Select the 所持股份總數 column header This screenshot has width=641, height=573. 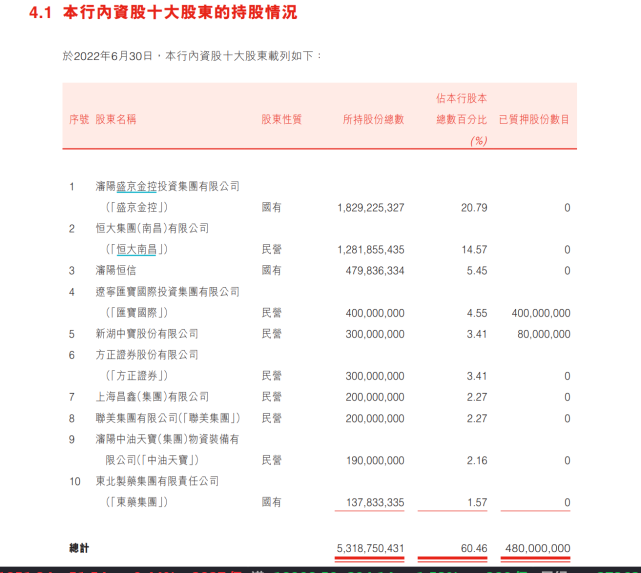pos(373,119)
